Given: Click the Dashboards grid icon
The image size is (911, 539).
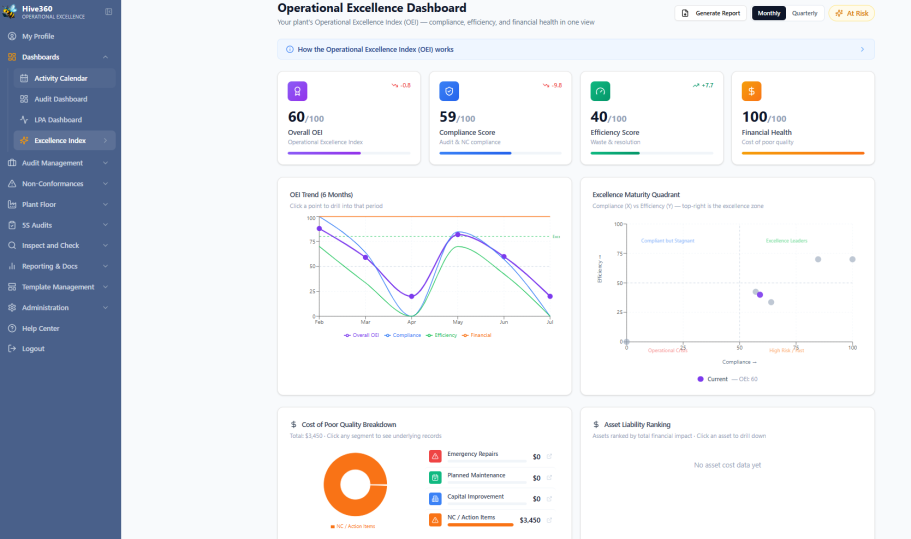Looking at the screenshot, I should tap(12, 57).
